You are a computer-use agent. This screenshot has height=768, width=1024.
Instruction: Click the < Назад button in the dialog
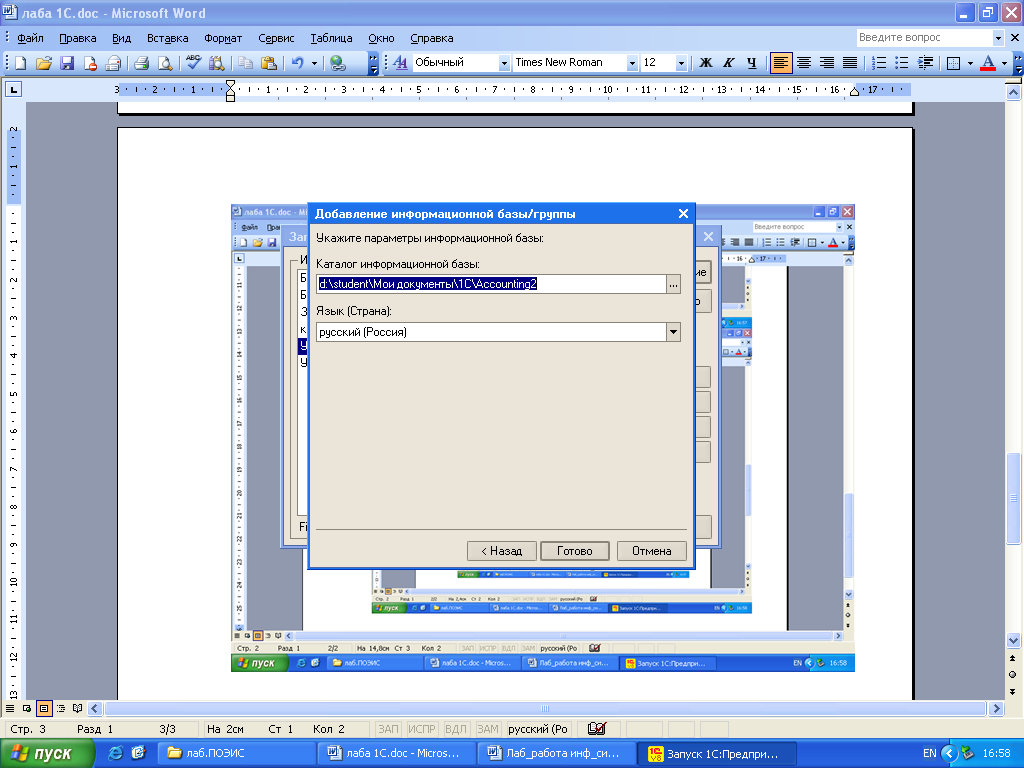[502, 551]
